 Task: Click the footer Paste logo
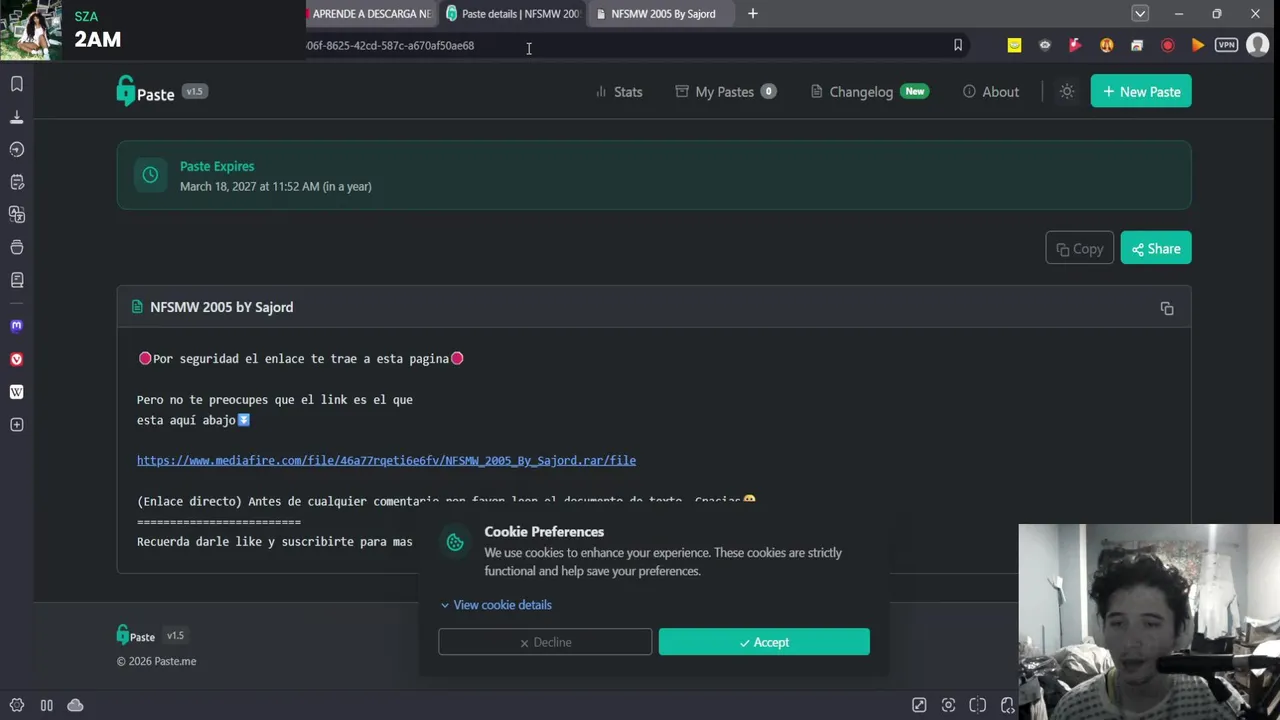[136, 636]
